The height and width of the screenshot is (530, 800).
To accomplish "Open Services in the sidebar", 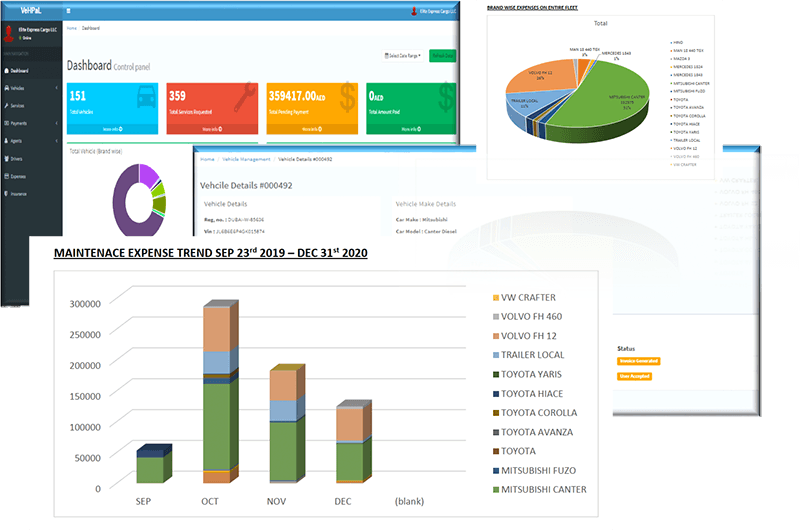I will (x=31, y=106).
